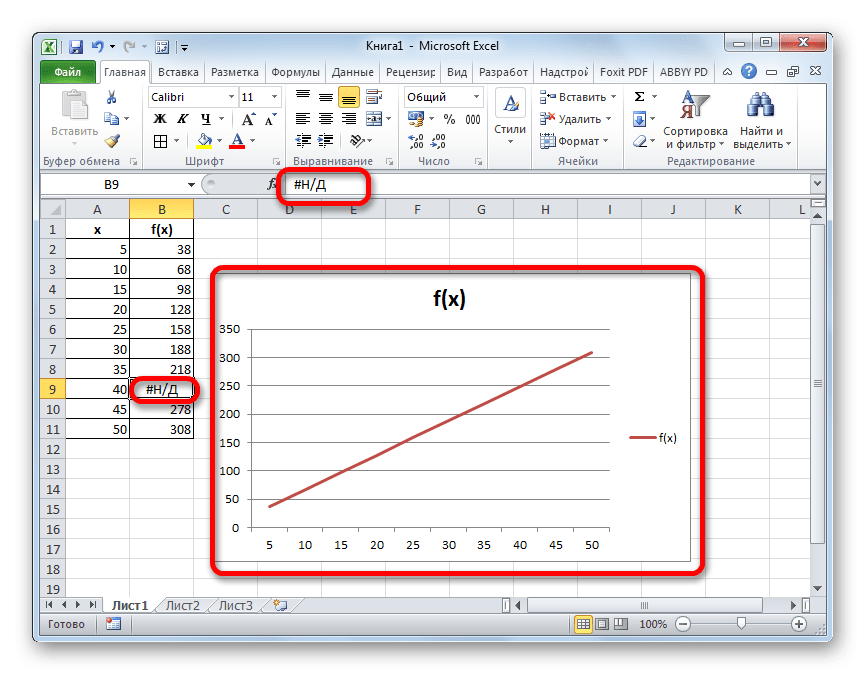Screen dimensions: 866x675
Task: Toggle middle vertical alignment
Action: tap(326, 97)
